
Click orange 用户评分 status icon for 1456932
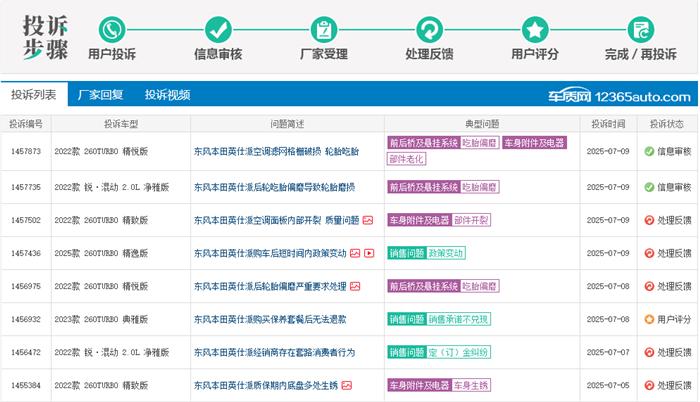click(649, 319)
